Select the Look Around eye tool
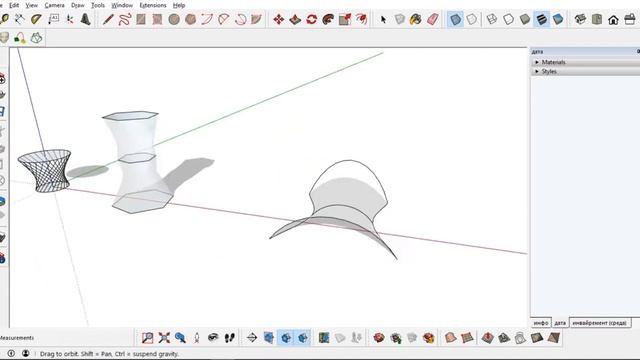This screenshot has height=360, width=640. (213, 338)
